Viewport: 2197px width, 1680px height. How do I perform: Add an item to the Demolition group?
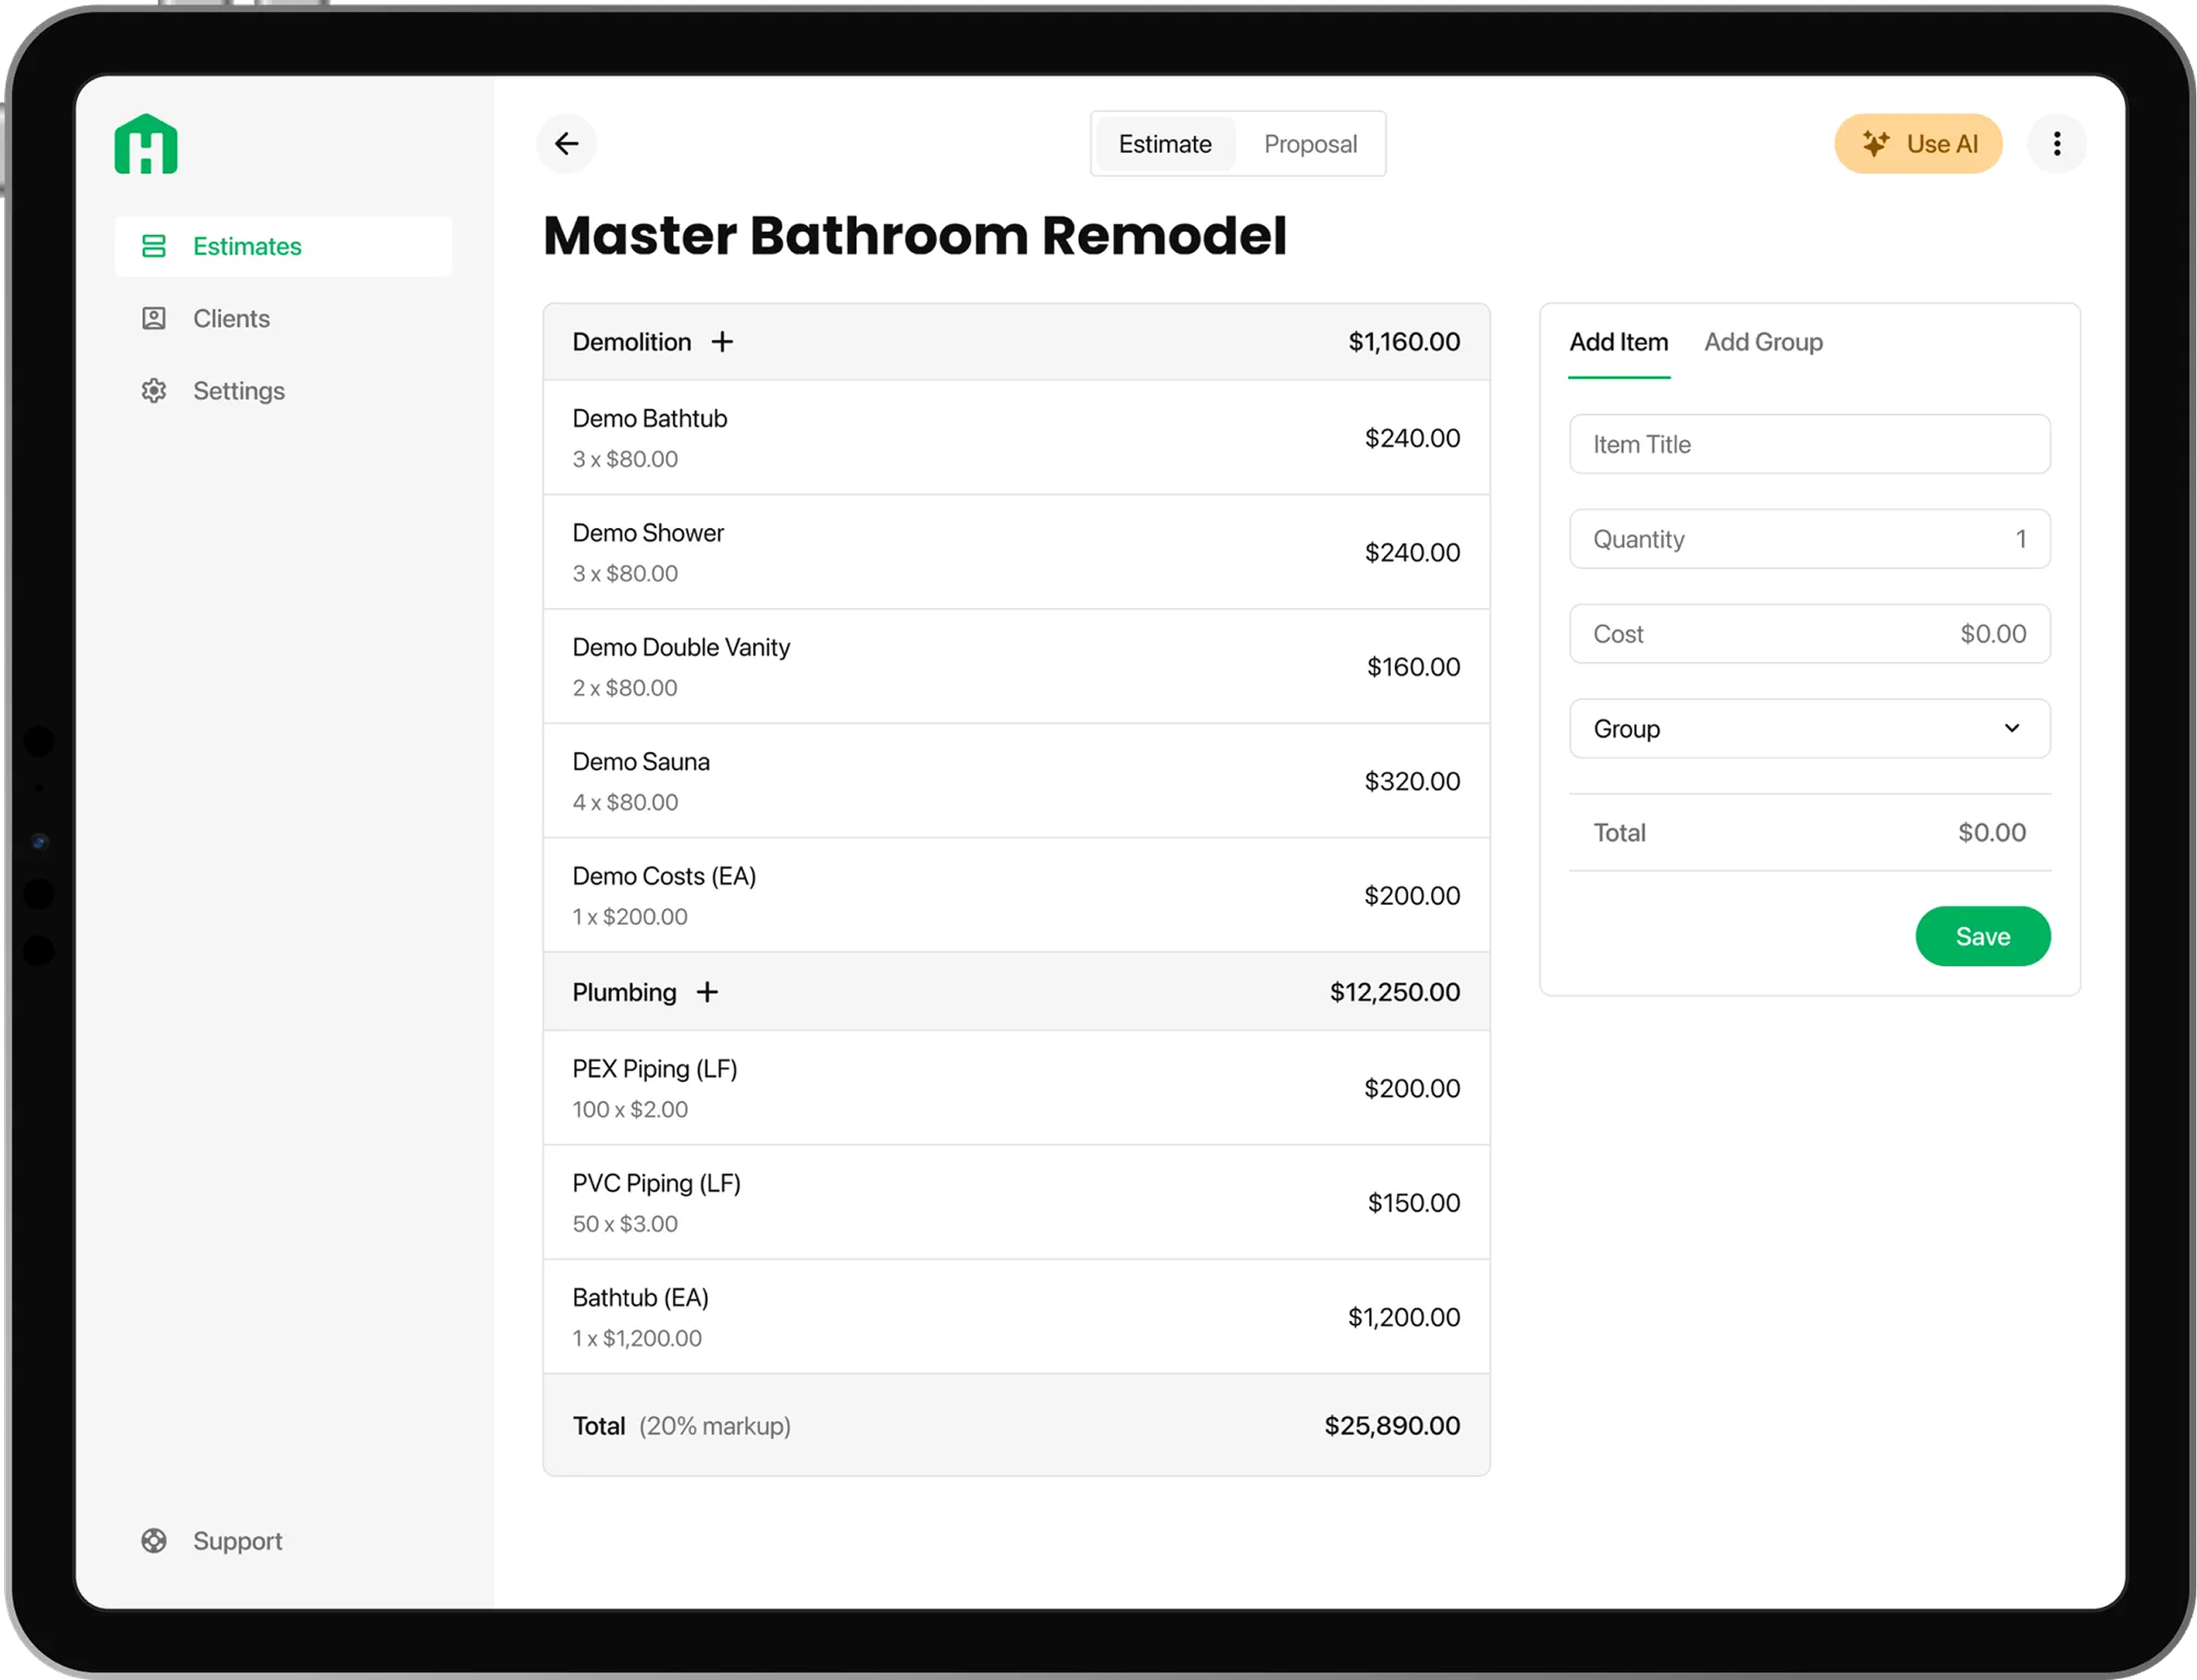(723, 341)
